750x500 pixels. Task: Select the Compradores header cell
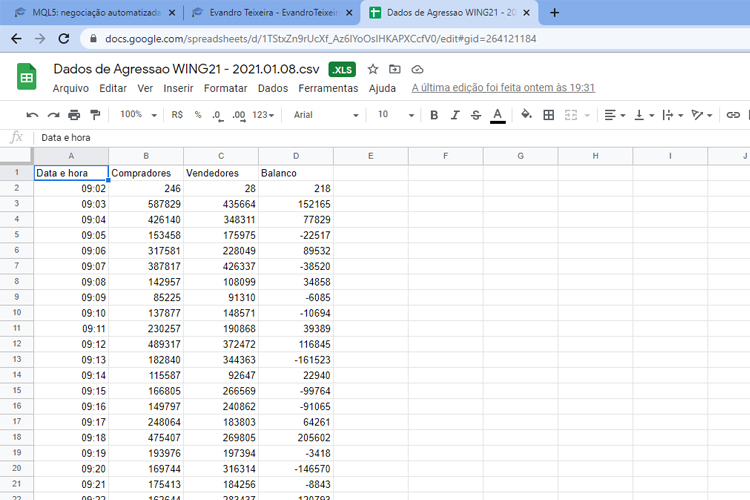click(x=146, y=173)
